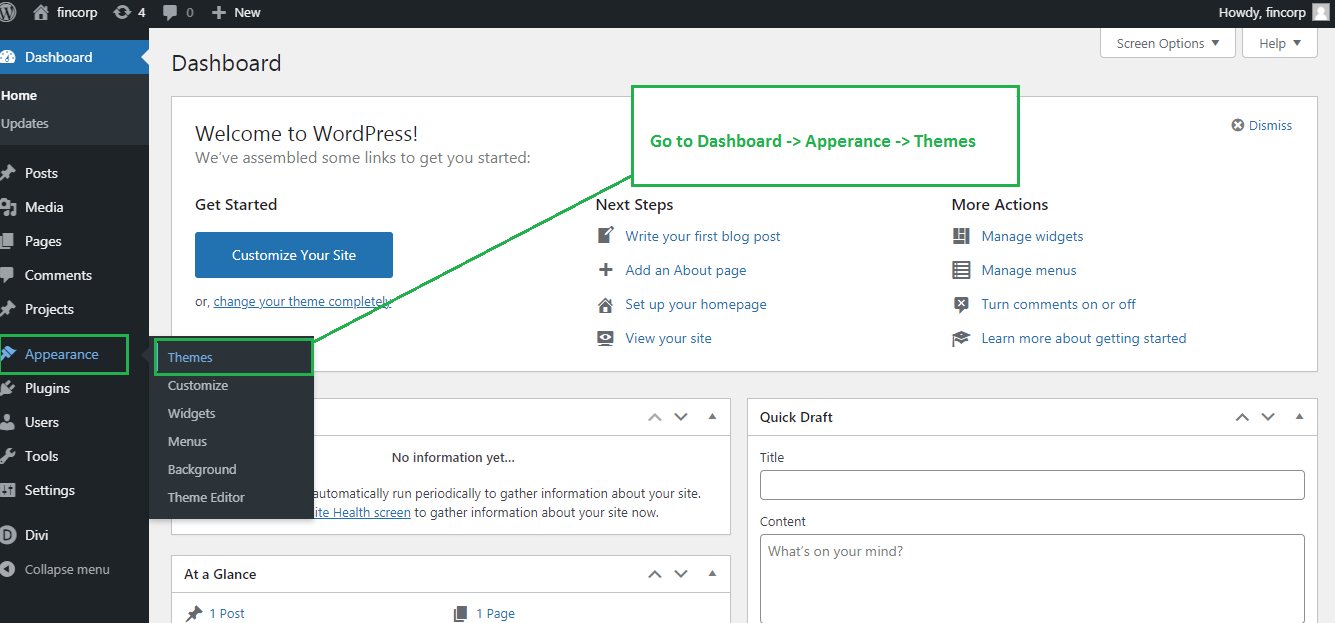Viewport: 1335px width, 623px height.
Task: Click the Howdy, fincorp account text
Action: (1262, 13)
